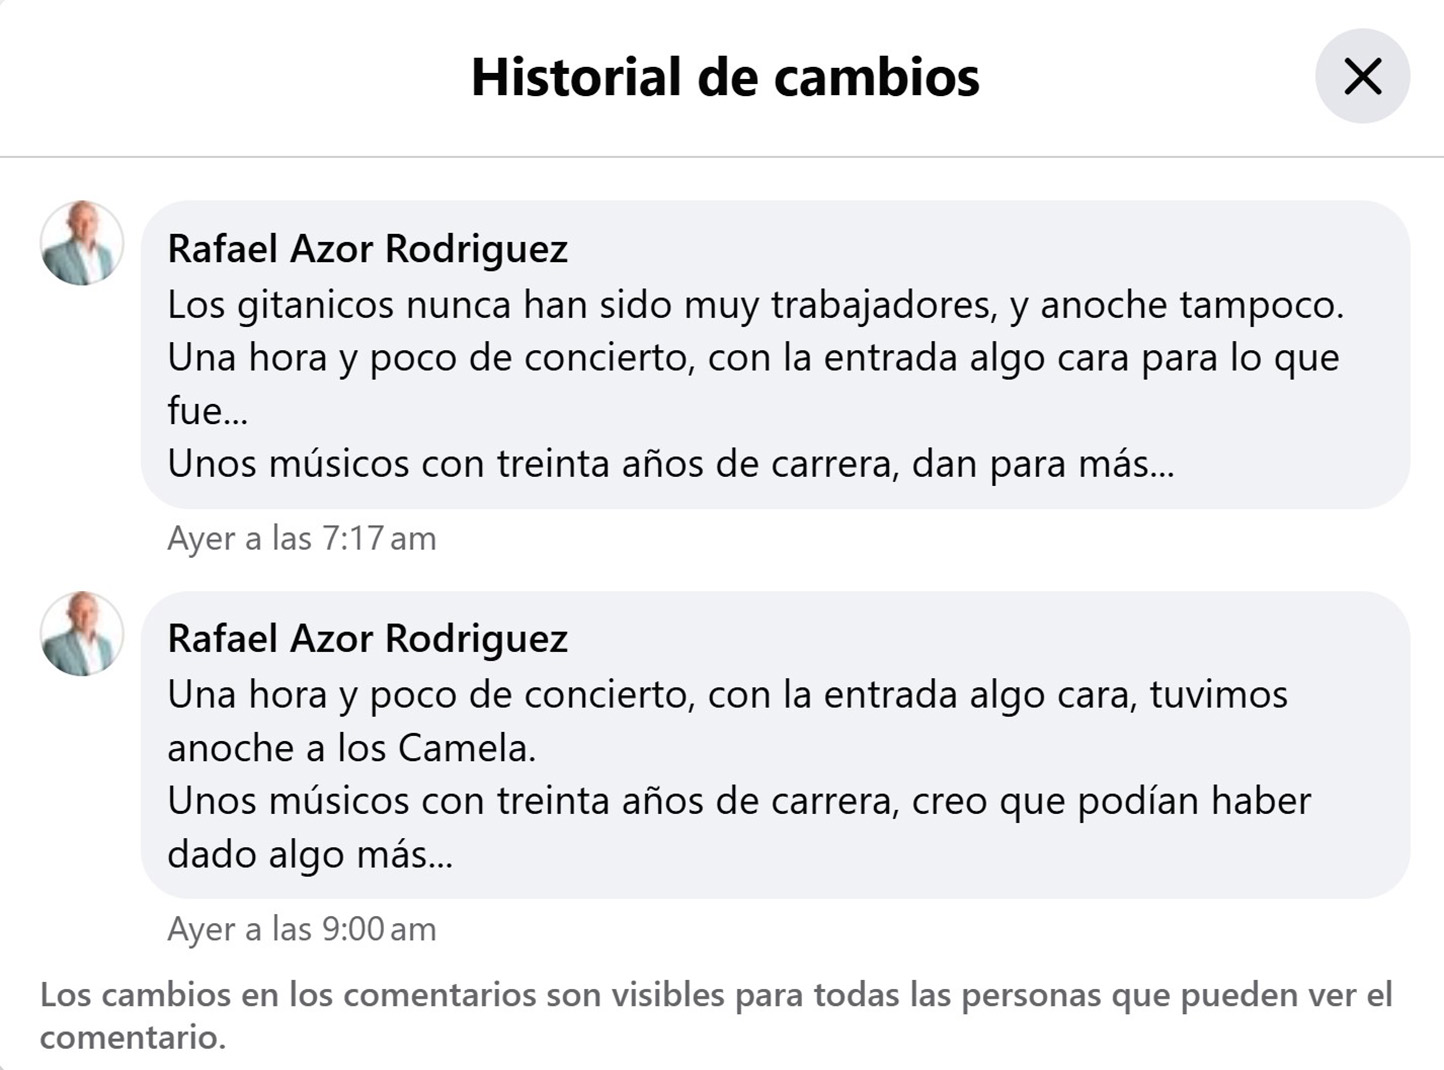The width and height of the screenshot is (1444, 1070).
Task: Open Rafael Azor Rodriguez's name in the second comment
Action: click(367, 638)
